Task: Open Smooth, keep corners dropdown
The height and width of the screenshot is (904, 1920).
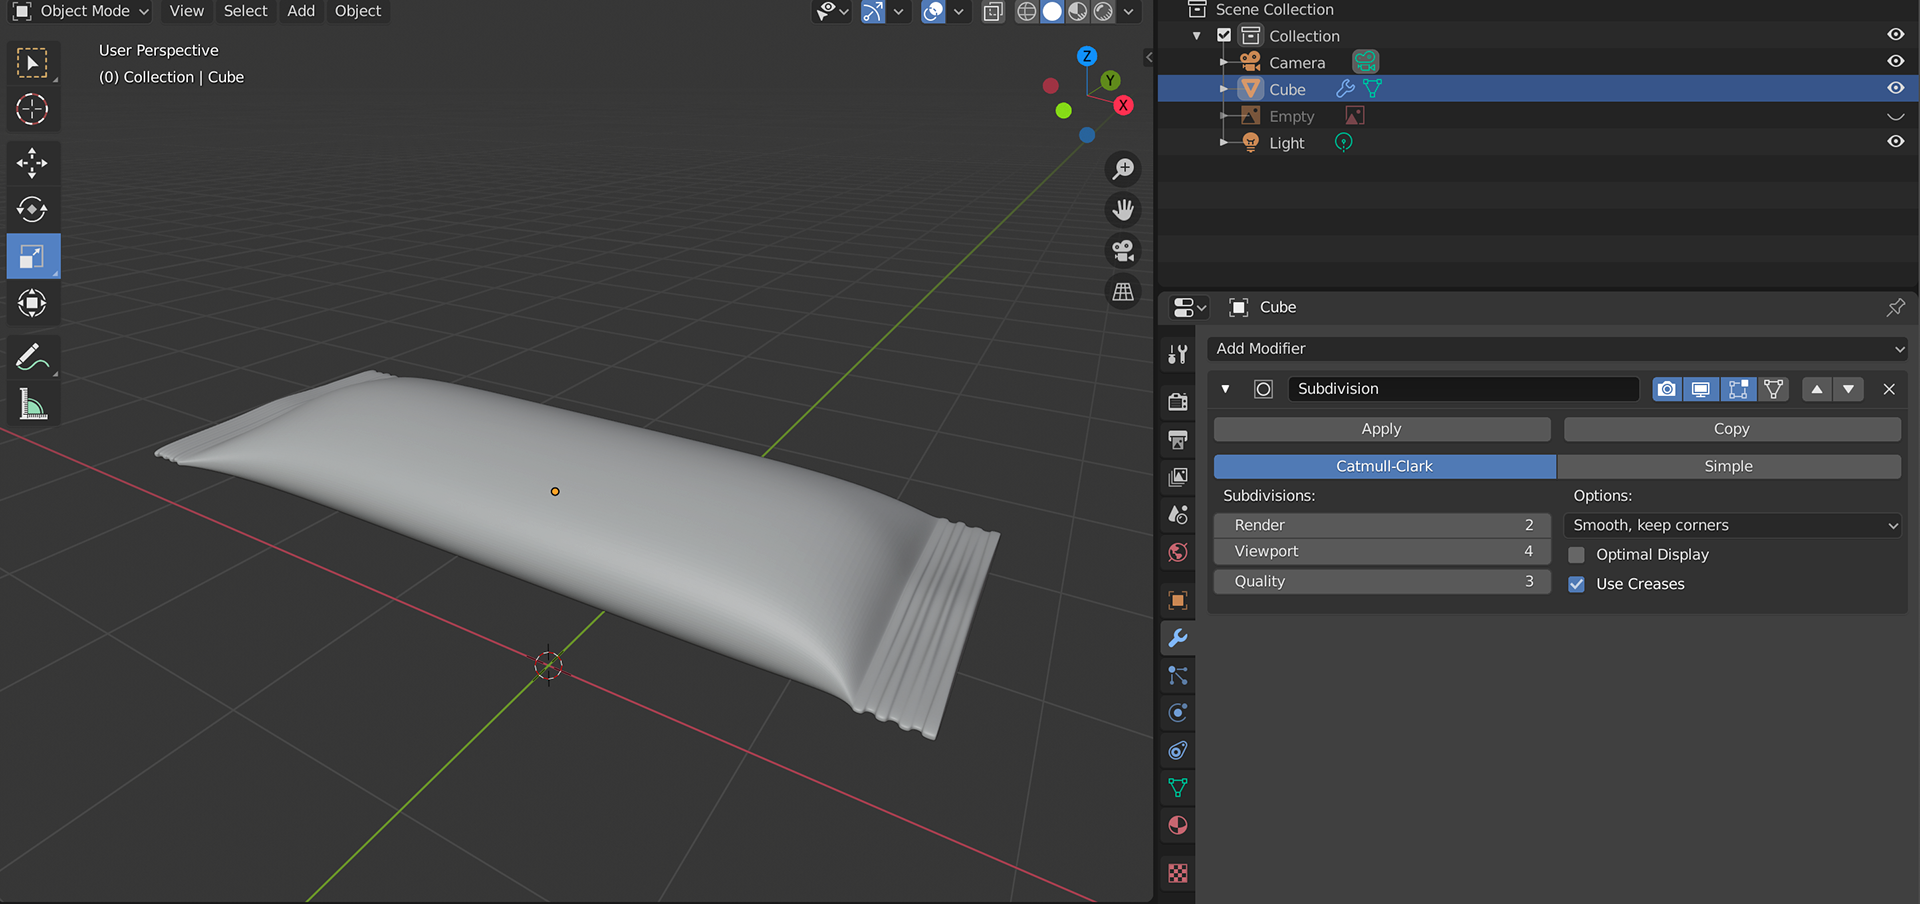Action: click(x=1732, y=525)
